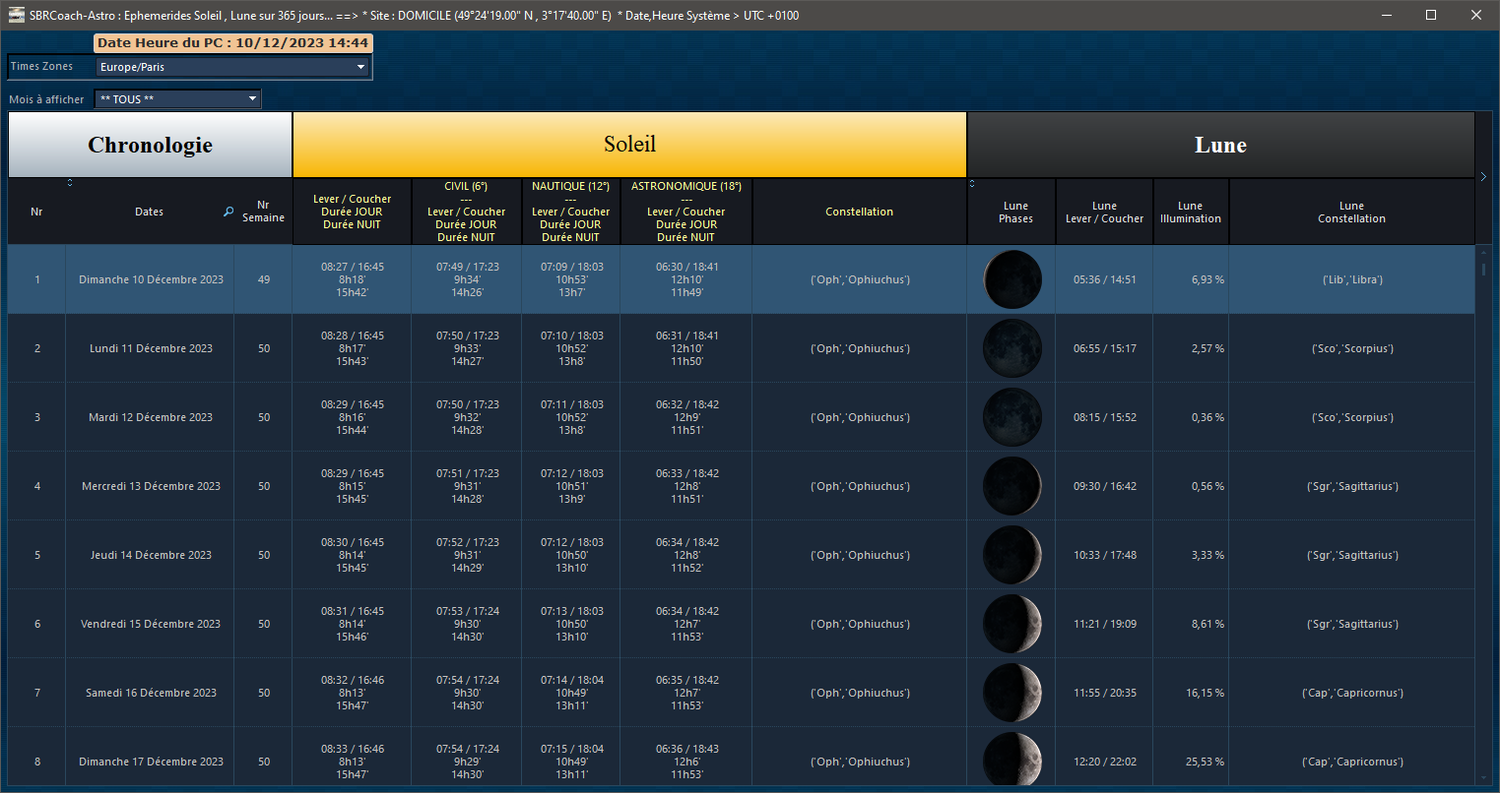Click the illumination value '25,53 %'
The image size is (1500, 793).
[x=1204, y=762]
